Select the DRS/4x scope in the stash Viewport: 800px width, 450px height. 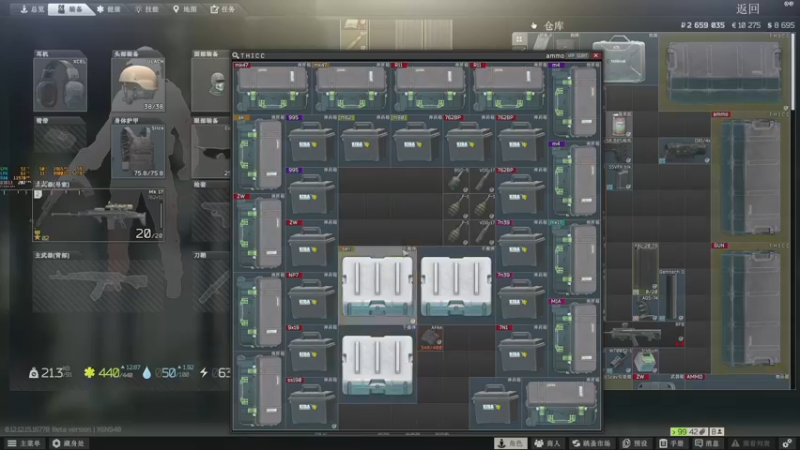[x=684, y=151]
